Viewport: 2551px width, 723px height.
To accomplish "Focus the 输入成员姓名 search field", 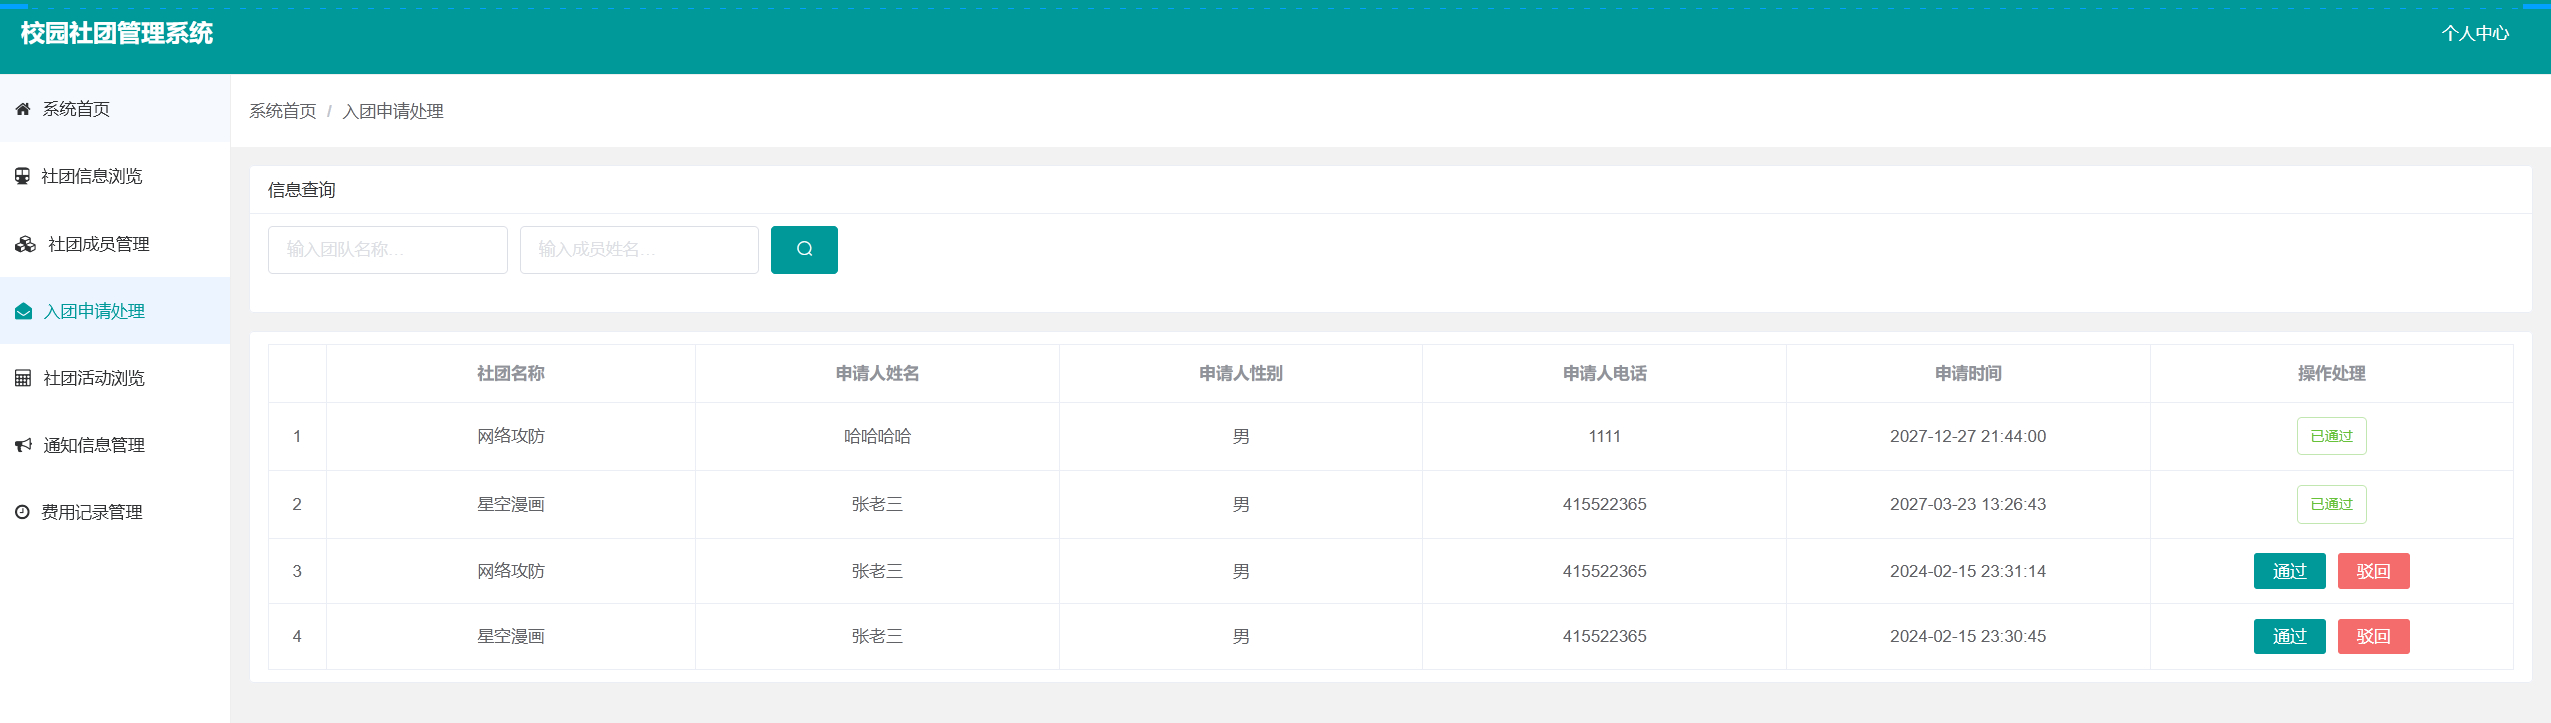I will click(639, 250).
